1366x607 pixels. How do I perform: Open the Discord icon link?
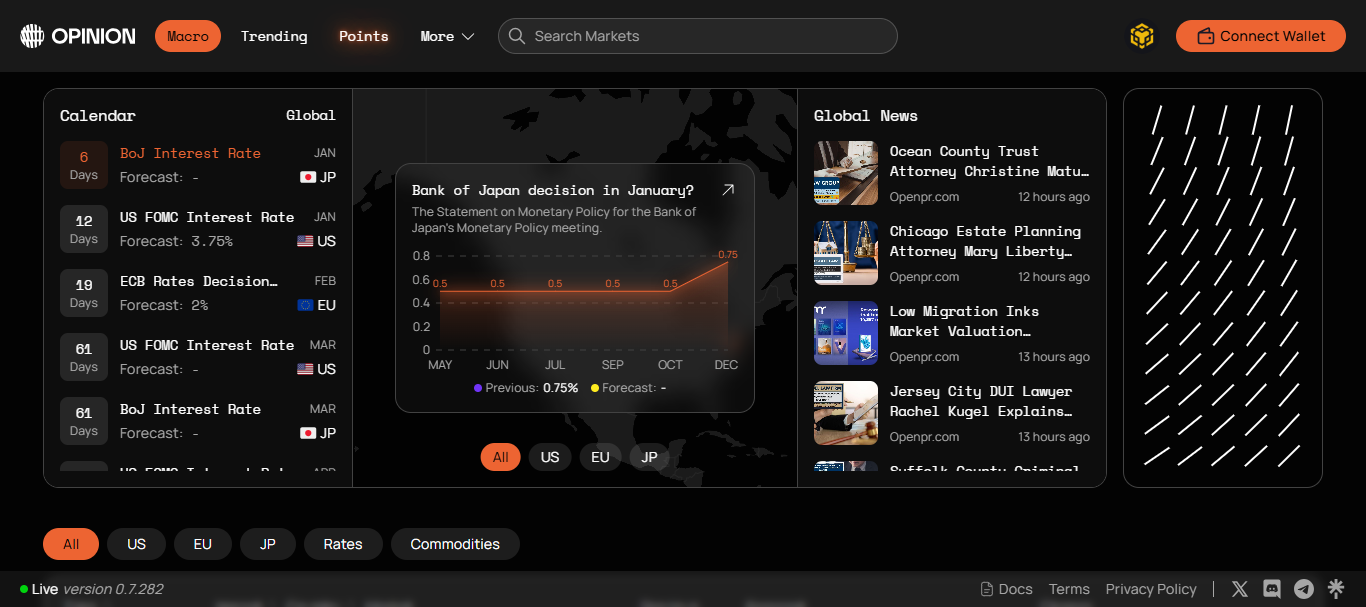pos(1272,589)
